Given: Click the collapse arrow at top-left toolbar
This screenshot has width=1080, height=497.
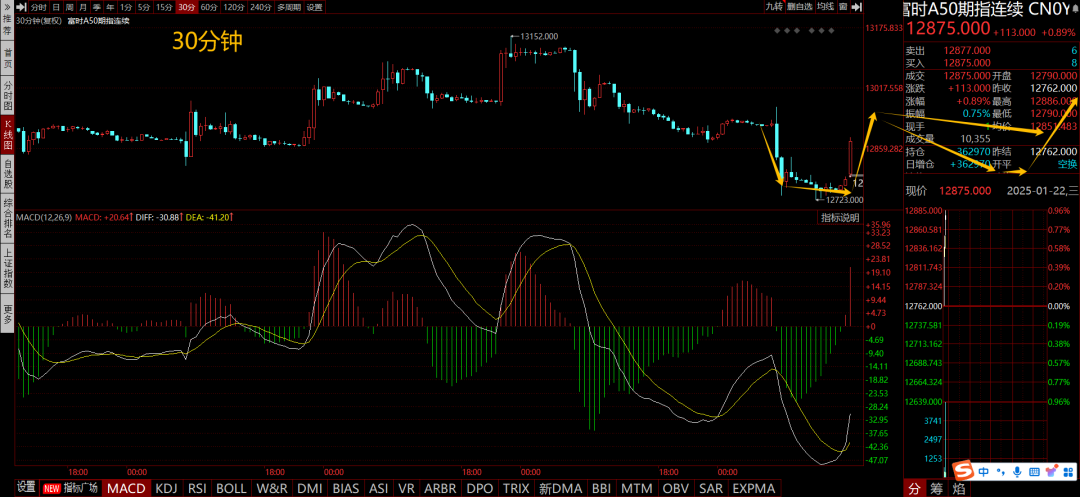Looking at the screenshot, I should pyautogui.click(x=21, y=7).
